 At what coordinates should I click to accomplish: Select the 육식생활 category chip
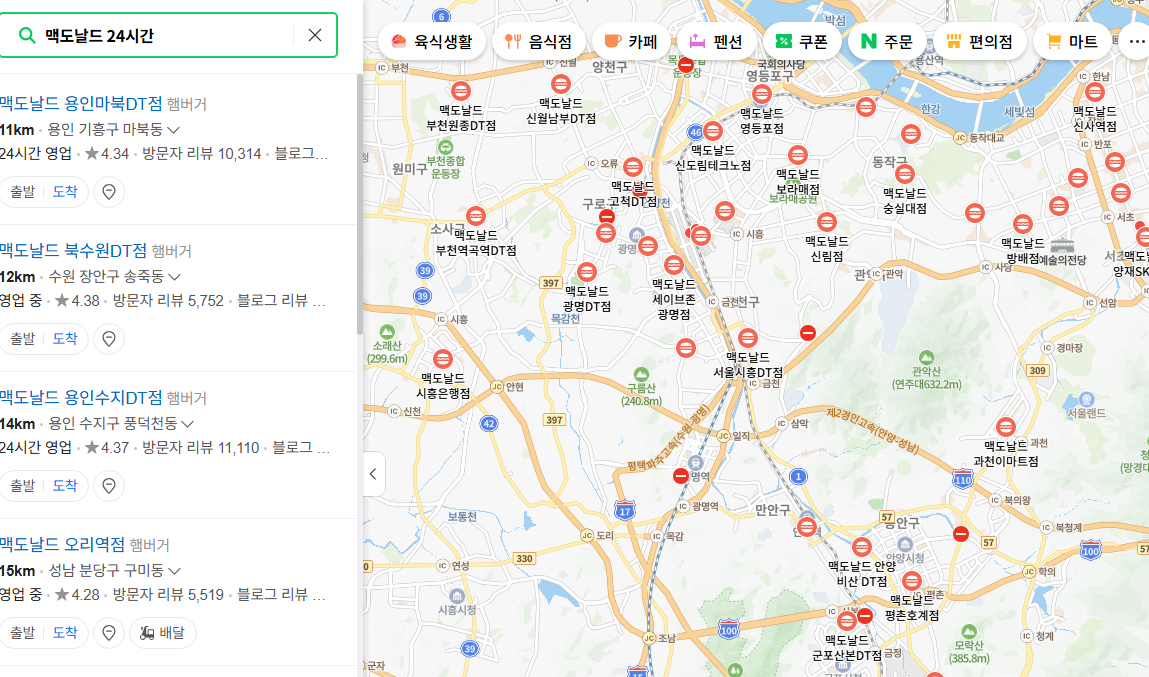[432, 42]
